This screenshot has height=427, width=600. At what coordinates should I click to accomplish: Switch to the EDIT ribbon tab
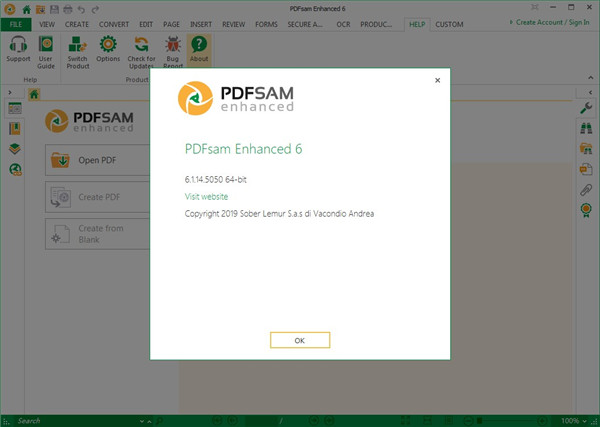146,24
